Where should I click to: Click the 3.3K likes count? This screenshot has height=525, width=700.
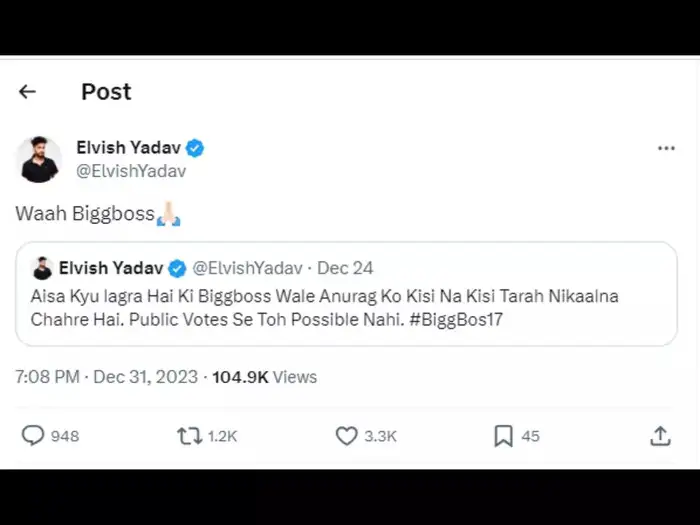[x=380, y=436]
